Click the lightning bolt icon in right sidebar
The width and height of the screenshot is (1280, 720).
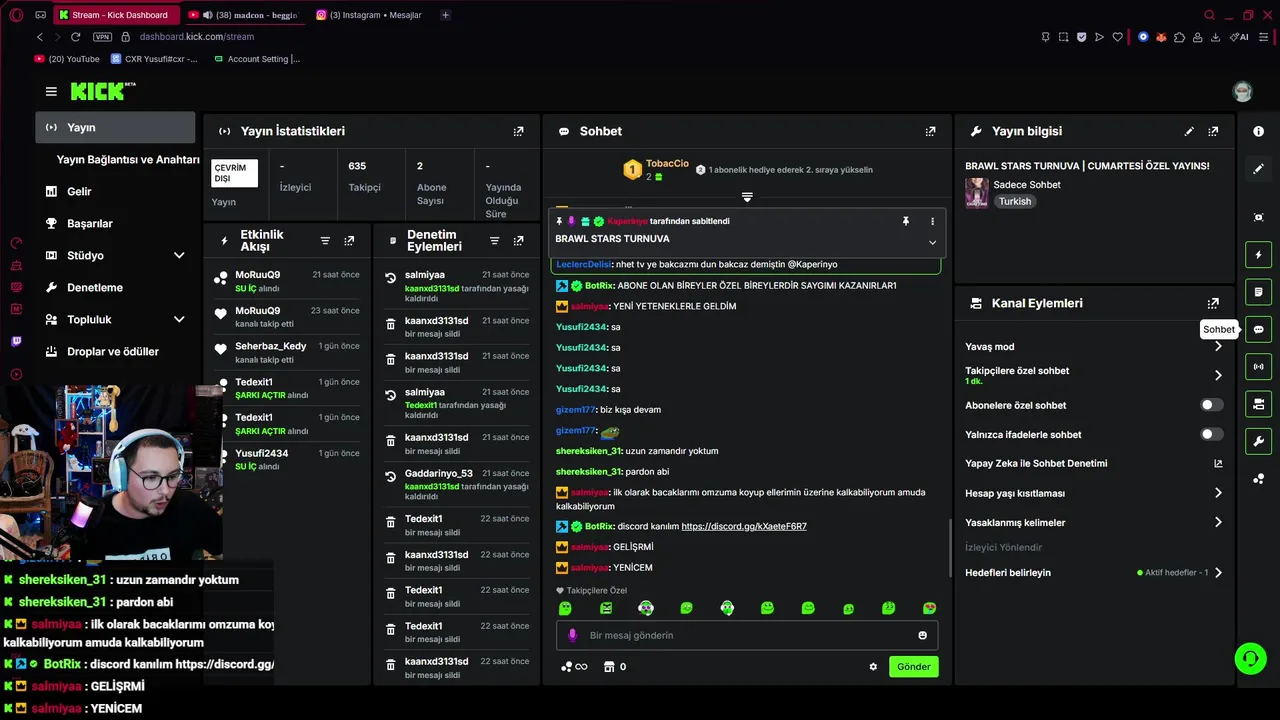[1258, 255]
